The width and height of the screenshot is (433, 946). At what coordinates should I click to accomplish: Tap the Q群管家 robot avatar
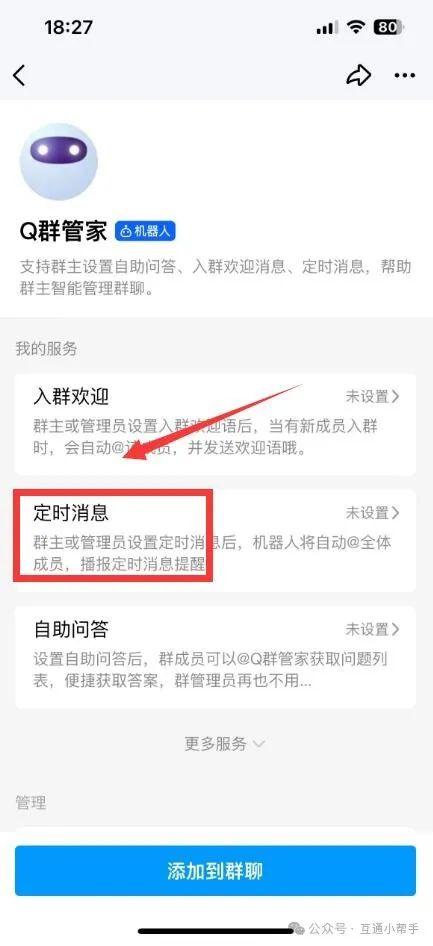pos(58,162)
